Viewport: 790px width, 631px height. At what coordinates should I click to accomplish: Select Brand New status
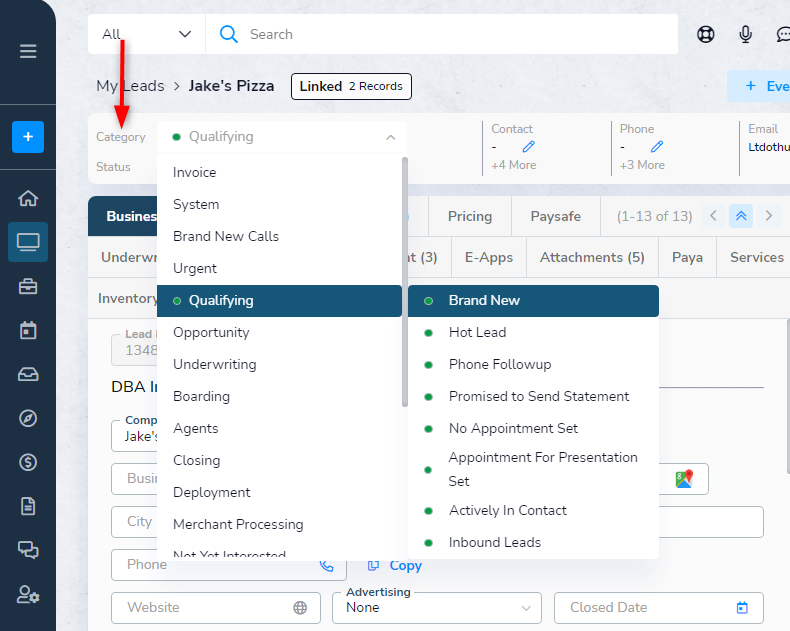tap(533, 300)
